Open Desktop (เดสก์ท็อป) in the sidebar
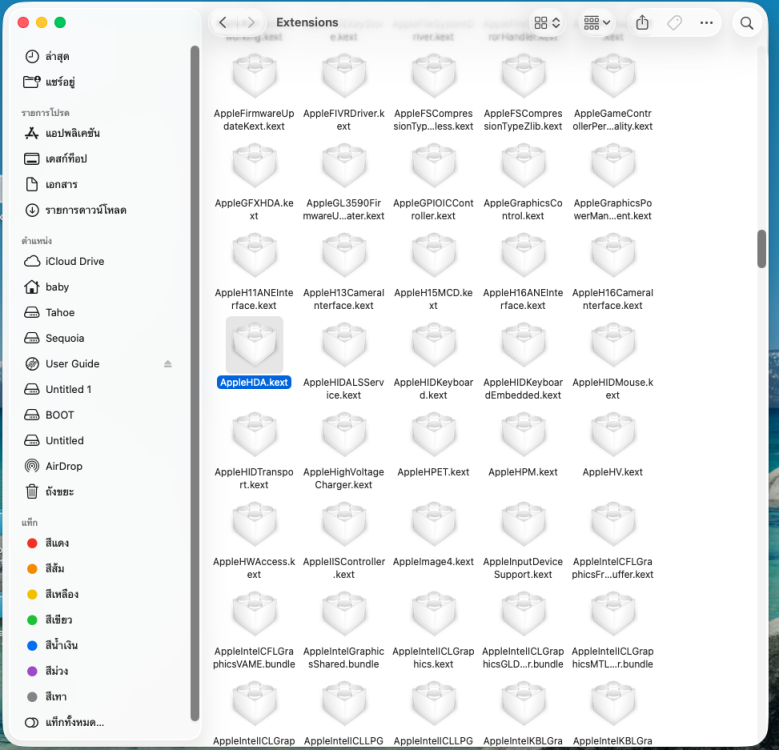This screenshot has width=779, height=750. tap(99, 159)
